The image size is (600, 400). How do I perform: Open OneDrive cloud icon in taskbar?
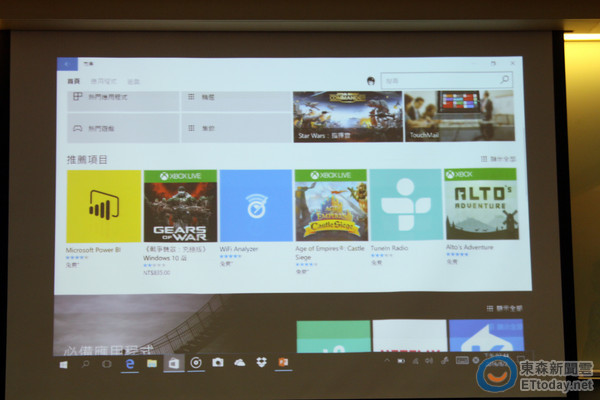coord(240,362)
